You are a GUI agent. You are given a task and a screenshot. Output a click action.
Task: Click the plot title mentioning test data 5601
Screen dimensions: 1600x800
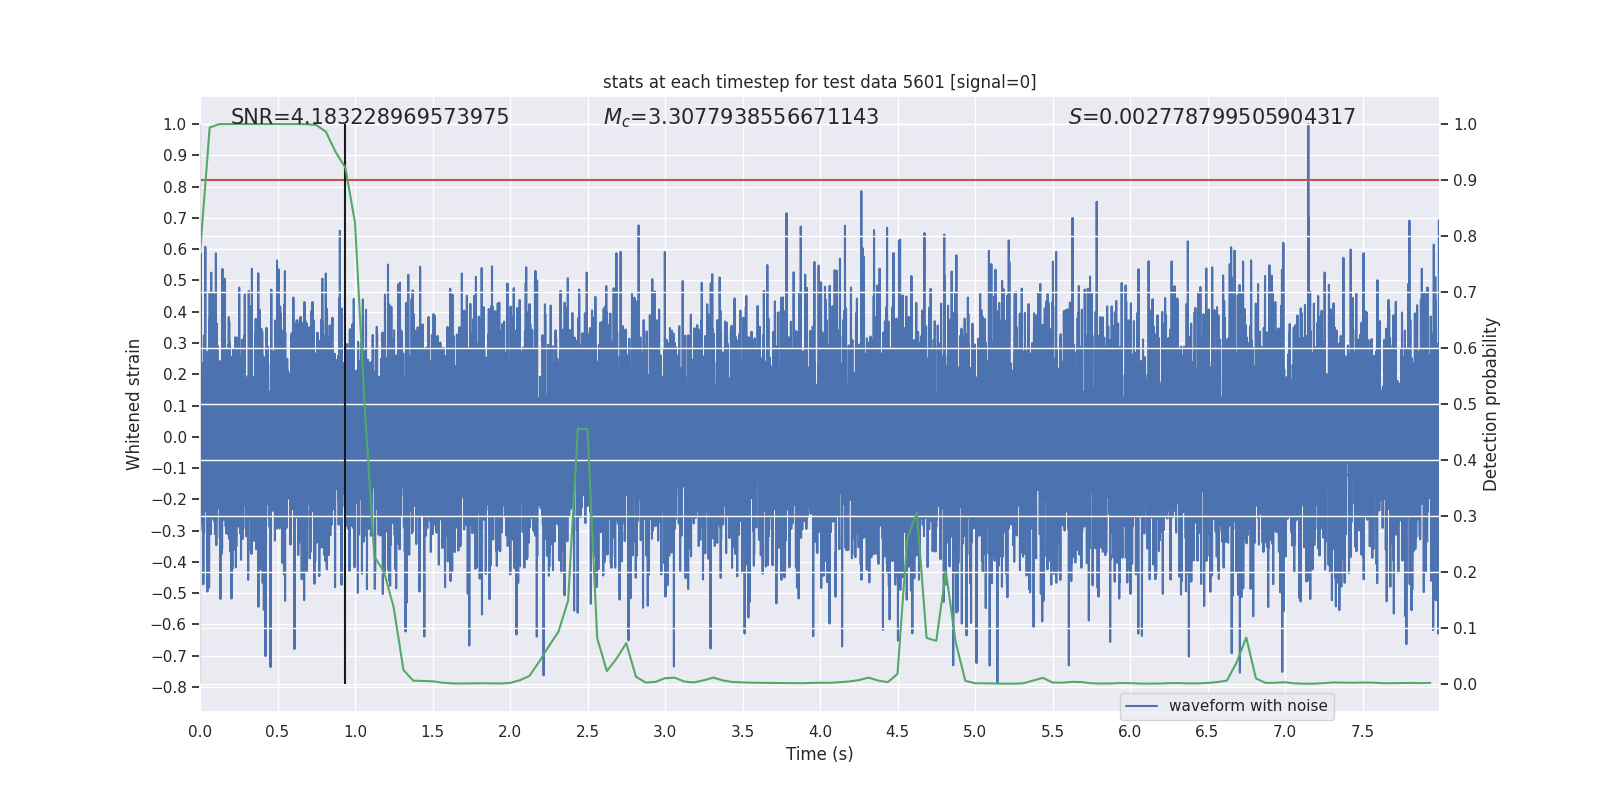pos(819,82)
